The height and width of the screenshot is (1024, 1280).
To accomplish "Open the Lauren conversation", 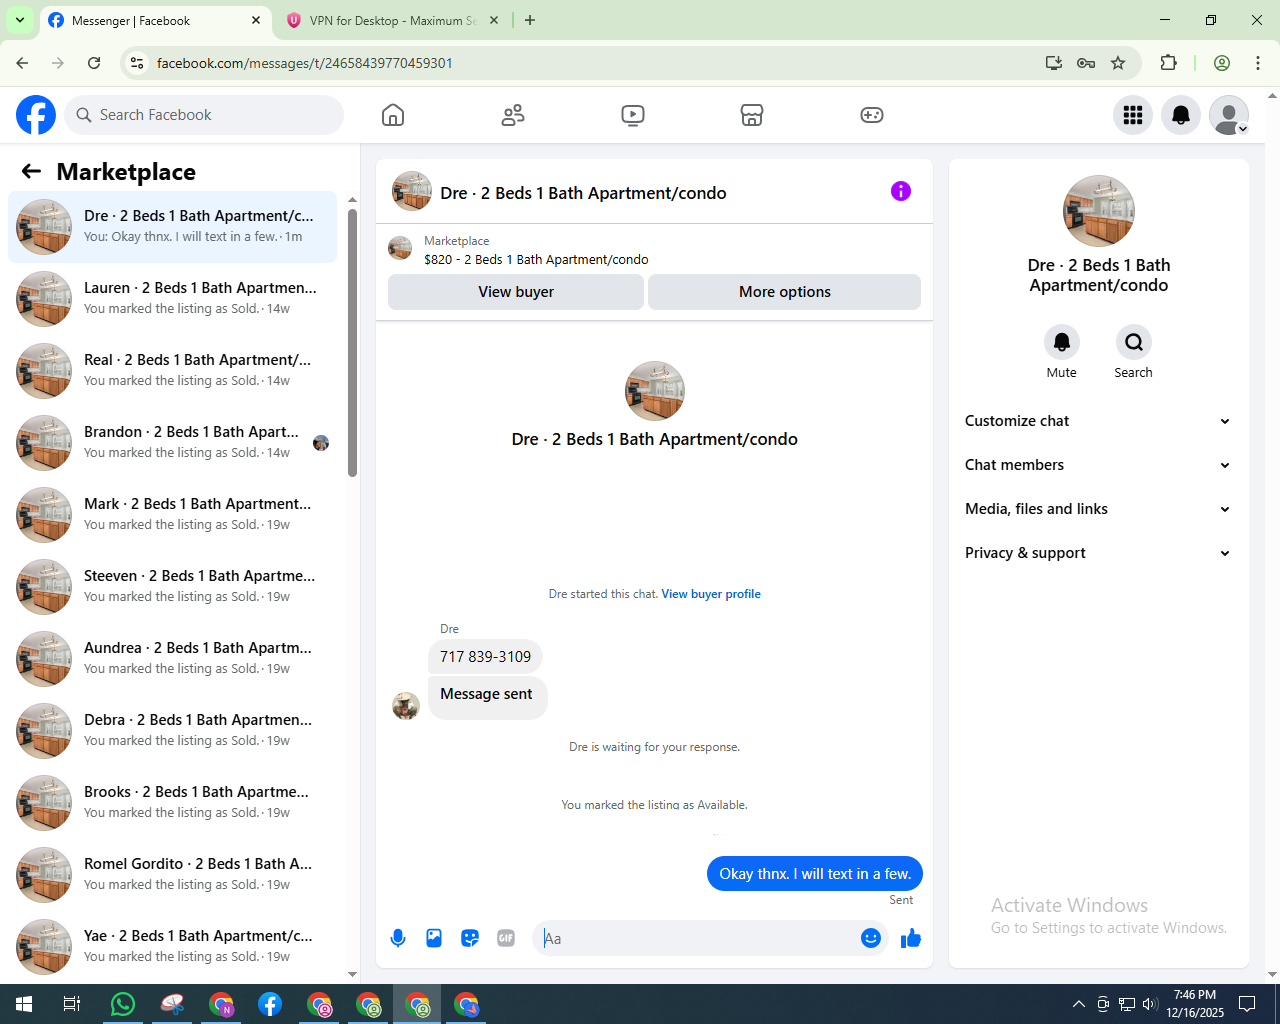I will [x=172, y=299].
